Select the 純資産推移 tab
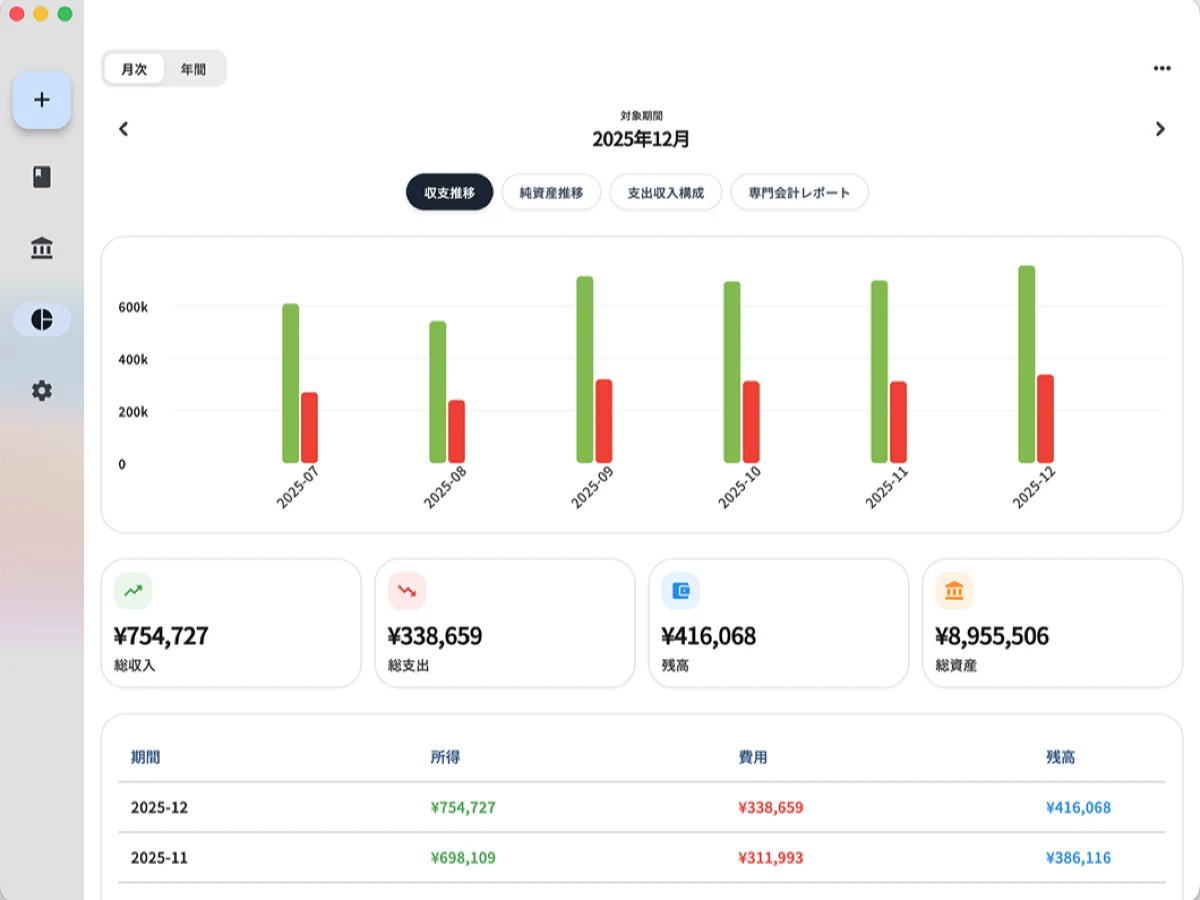The height and width of the screenshot is (900, 1200). [551, 192]
